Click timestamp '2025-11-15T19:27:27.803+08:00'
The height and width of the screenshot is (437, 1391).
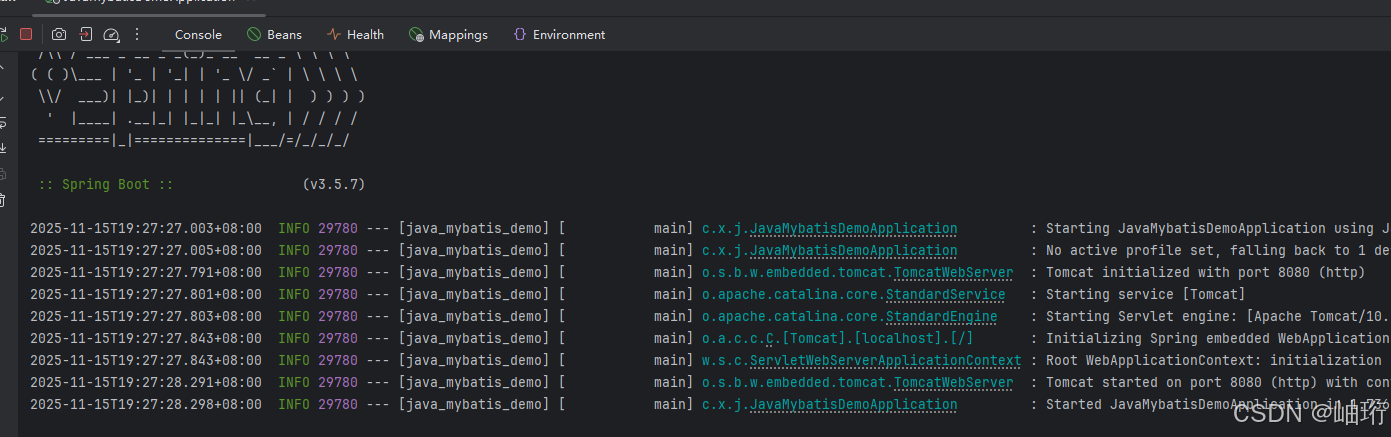(146, 316)
